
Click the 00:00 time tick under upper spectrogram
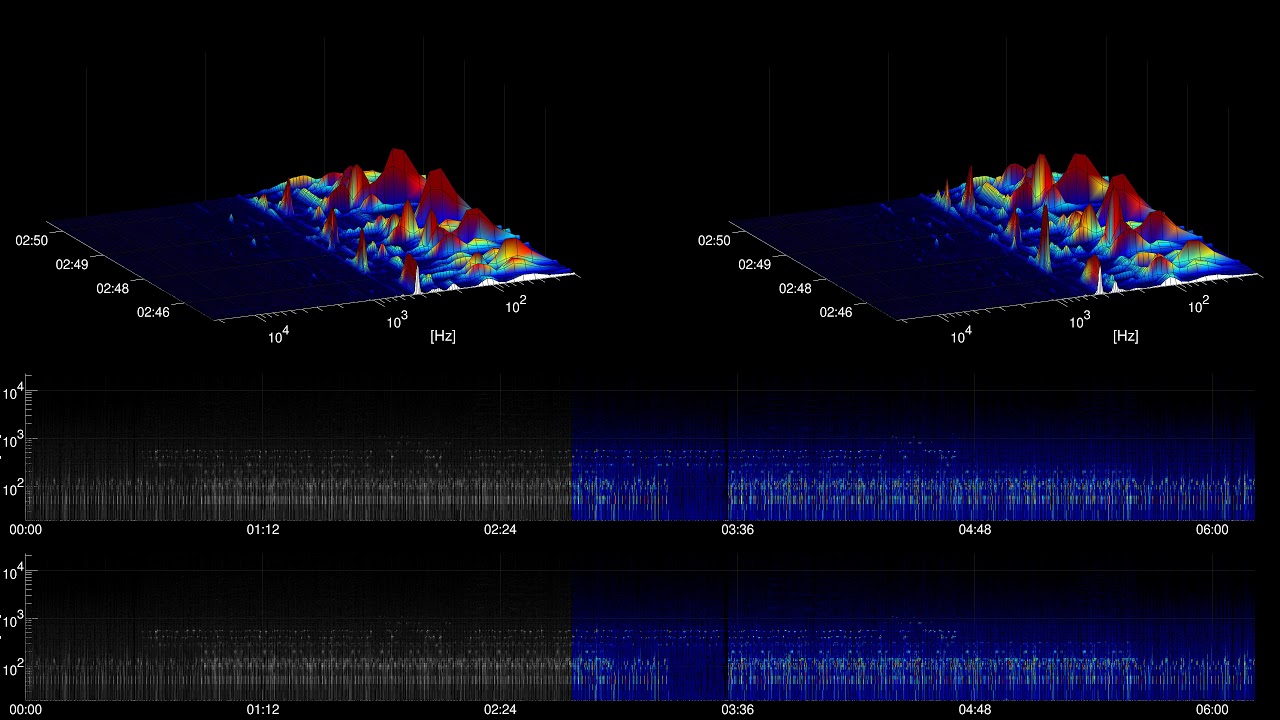(26, 530)
